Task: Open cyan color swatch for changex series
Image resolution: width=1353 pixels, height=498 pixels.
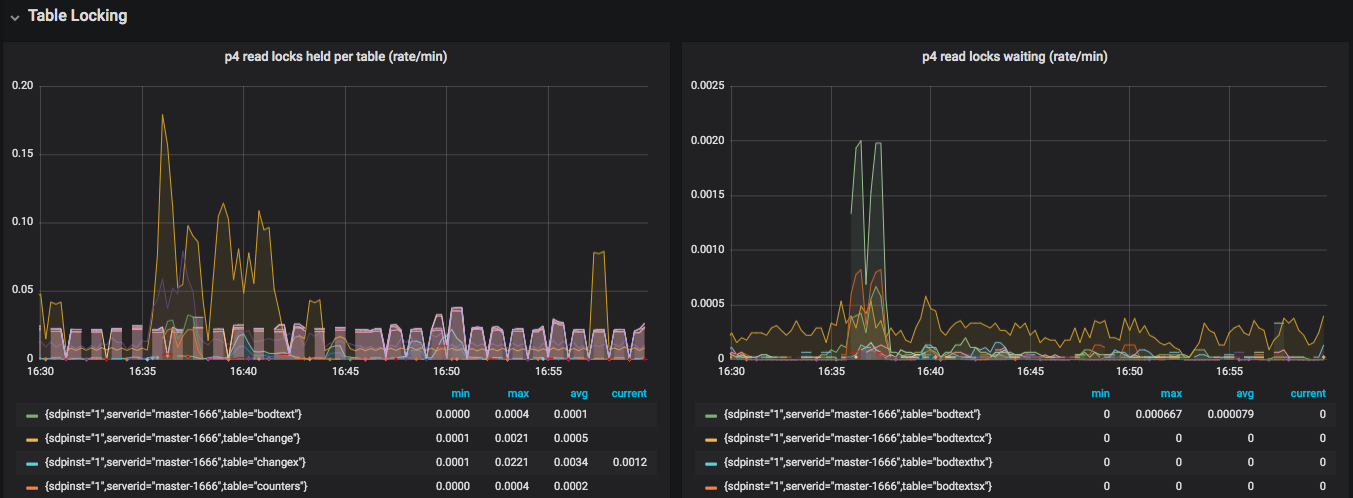Action: 32,463
